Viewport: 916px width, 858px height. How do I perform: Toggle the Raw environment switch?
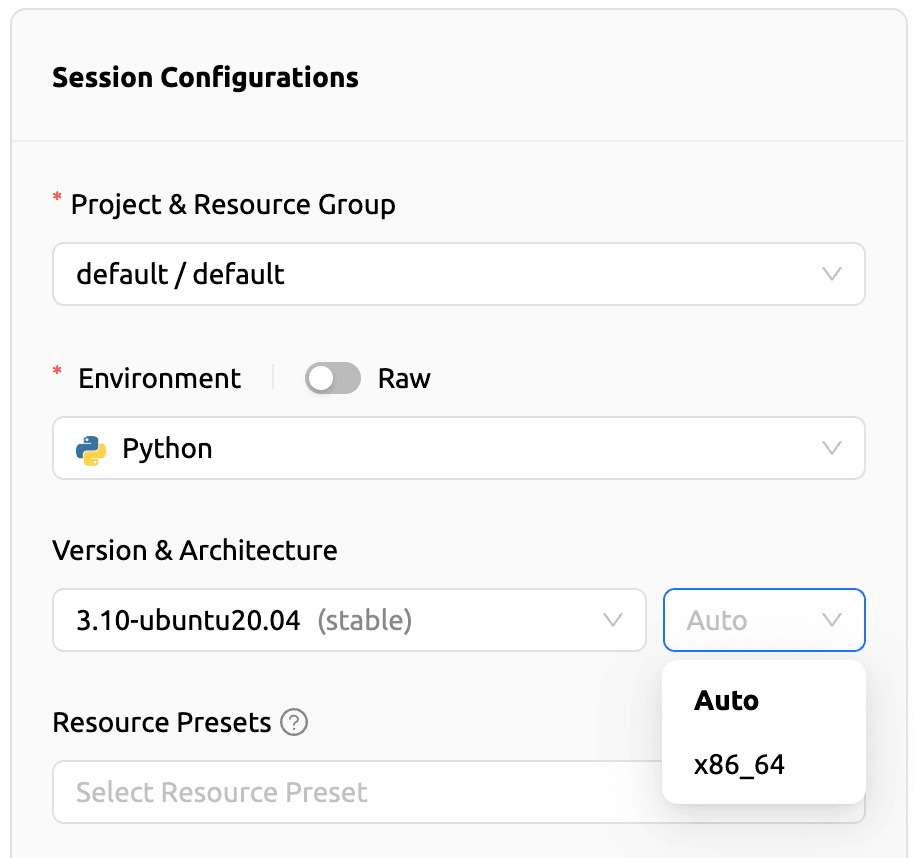pyautogui.click(x=333, y=378)
